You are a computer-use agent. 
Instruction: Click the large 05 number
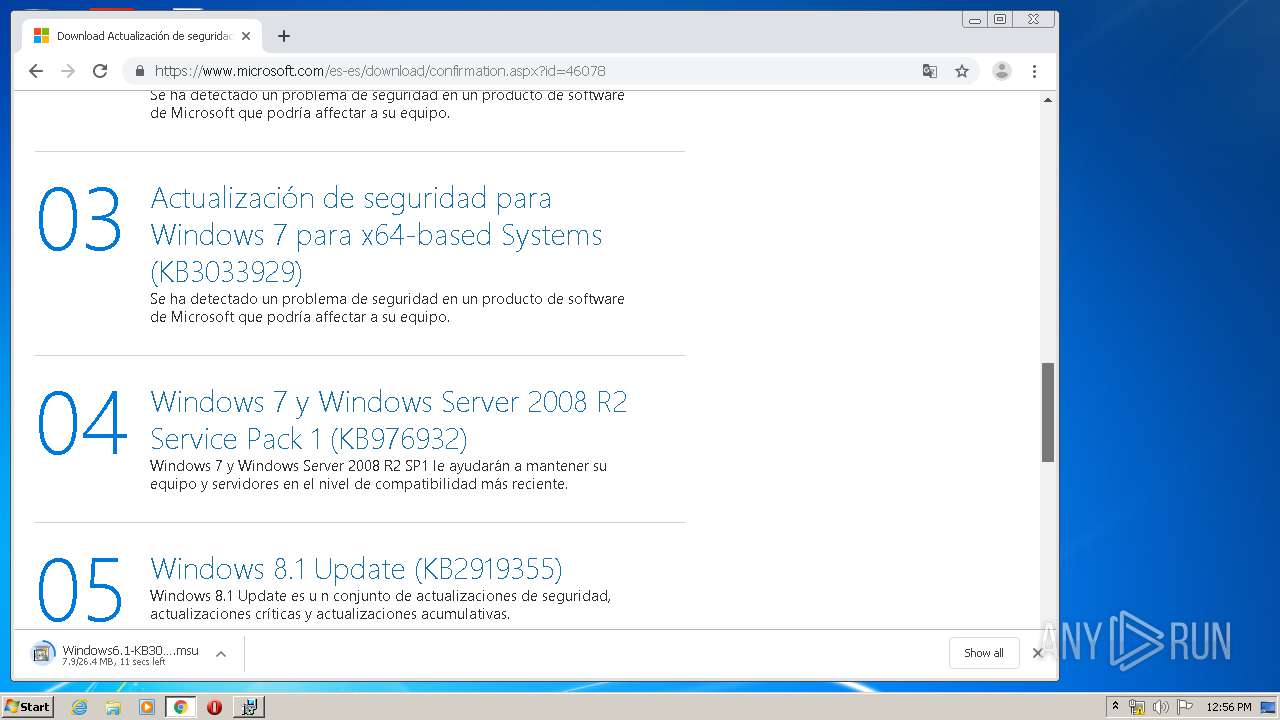click(80, 590)
